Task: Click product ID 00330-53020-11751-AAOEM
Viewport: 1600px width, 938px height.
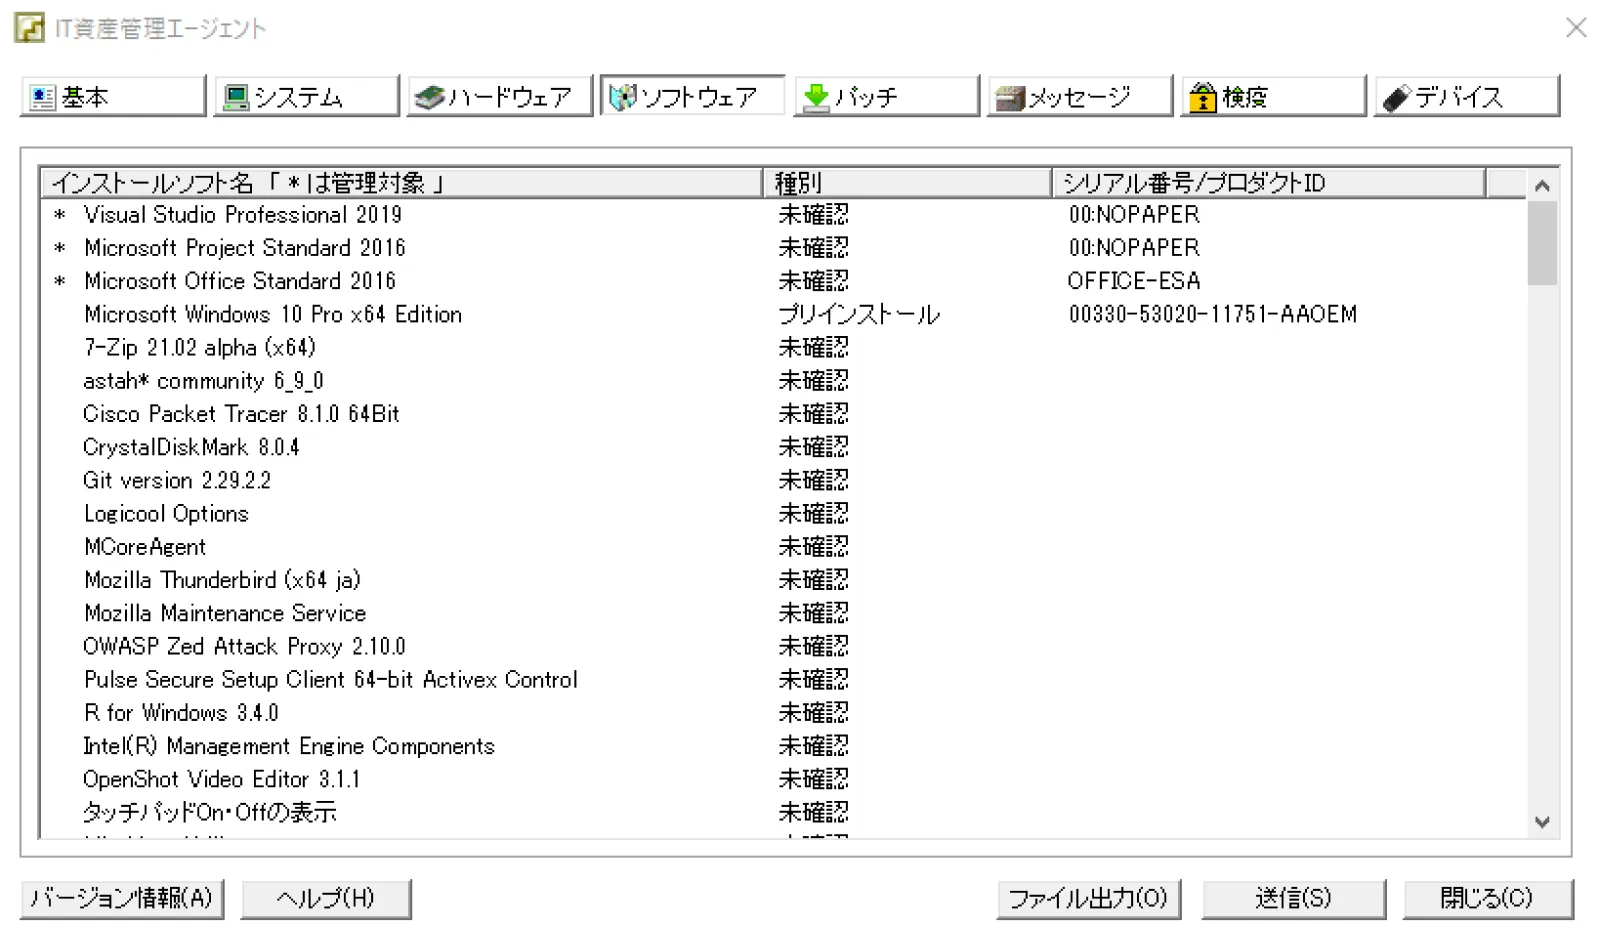Action: (1212, 314)
